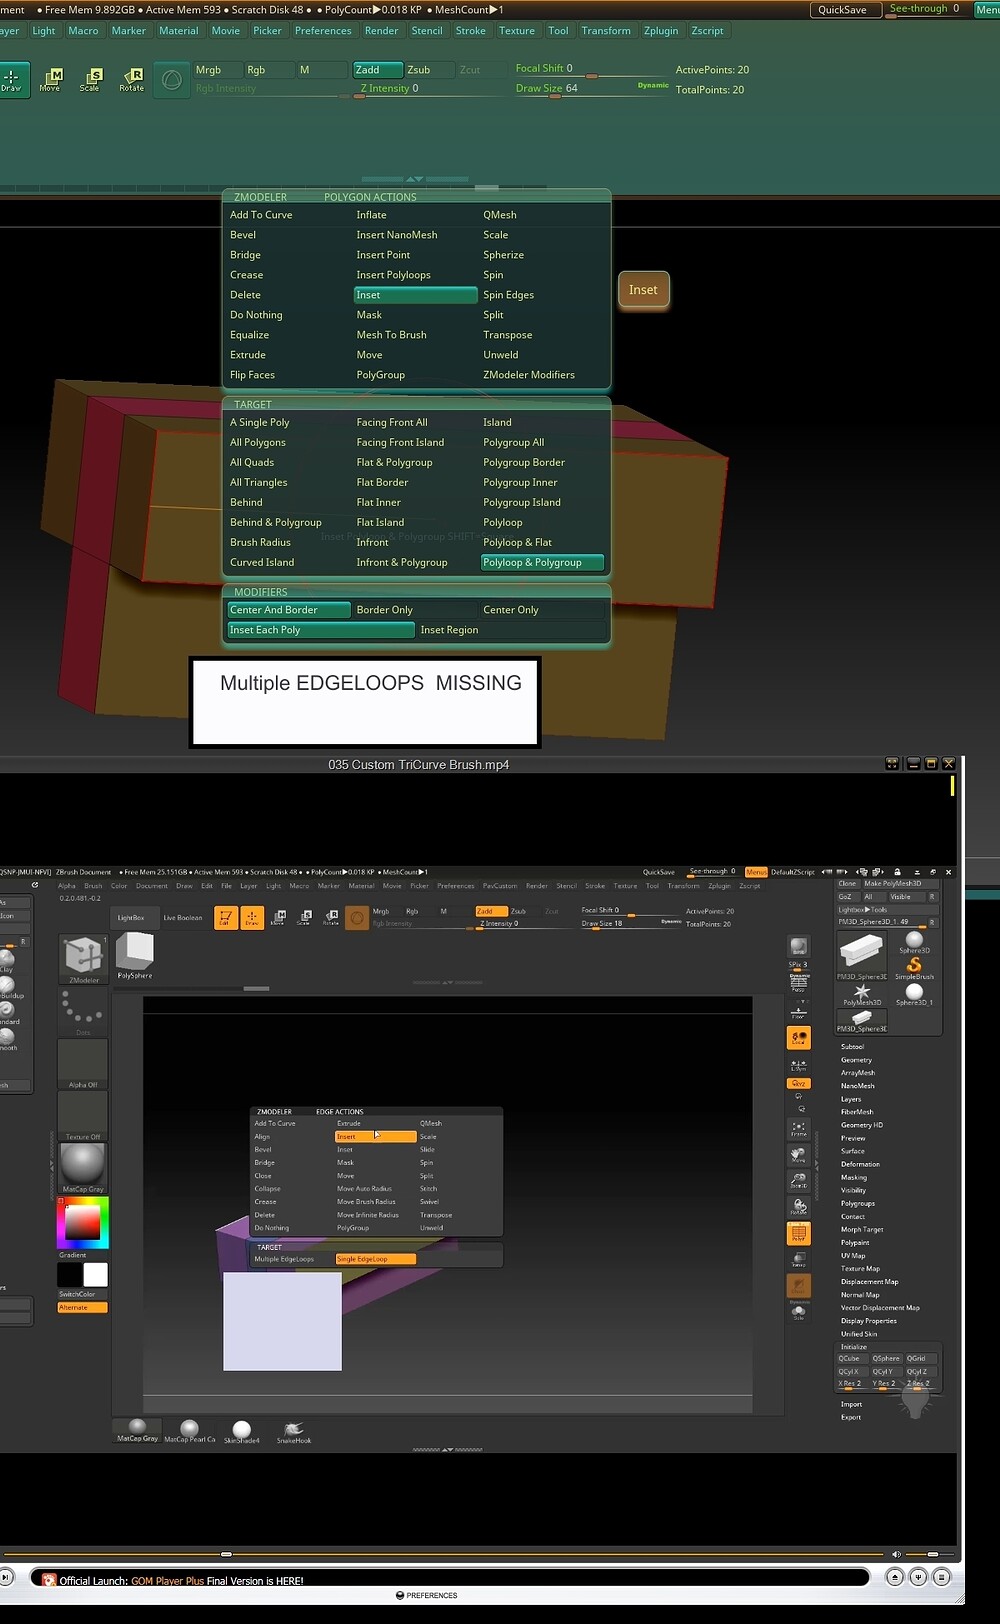
Task: Click the PolySphere quick-pick tool icon
Action: coord(135,955)
